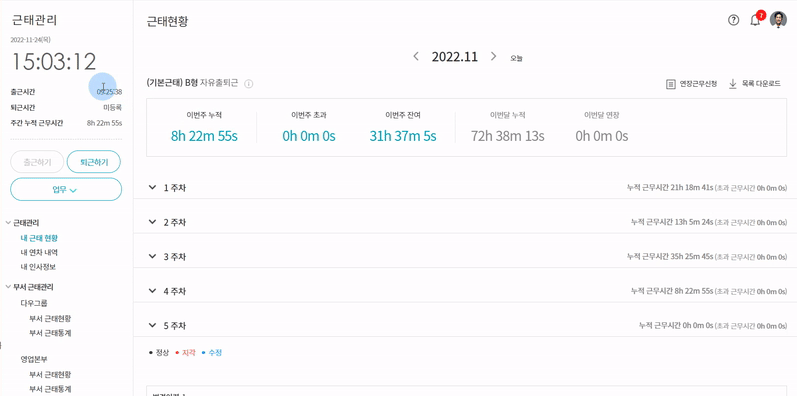Click the 2022.11 month label
Screen dimensions: 797x396
click(455, 56)
